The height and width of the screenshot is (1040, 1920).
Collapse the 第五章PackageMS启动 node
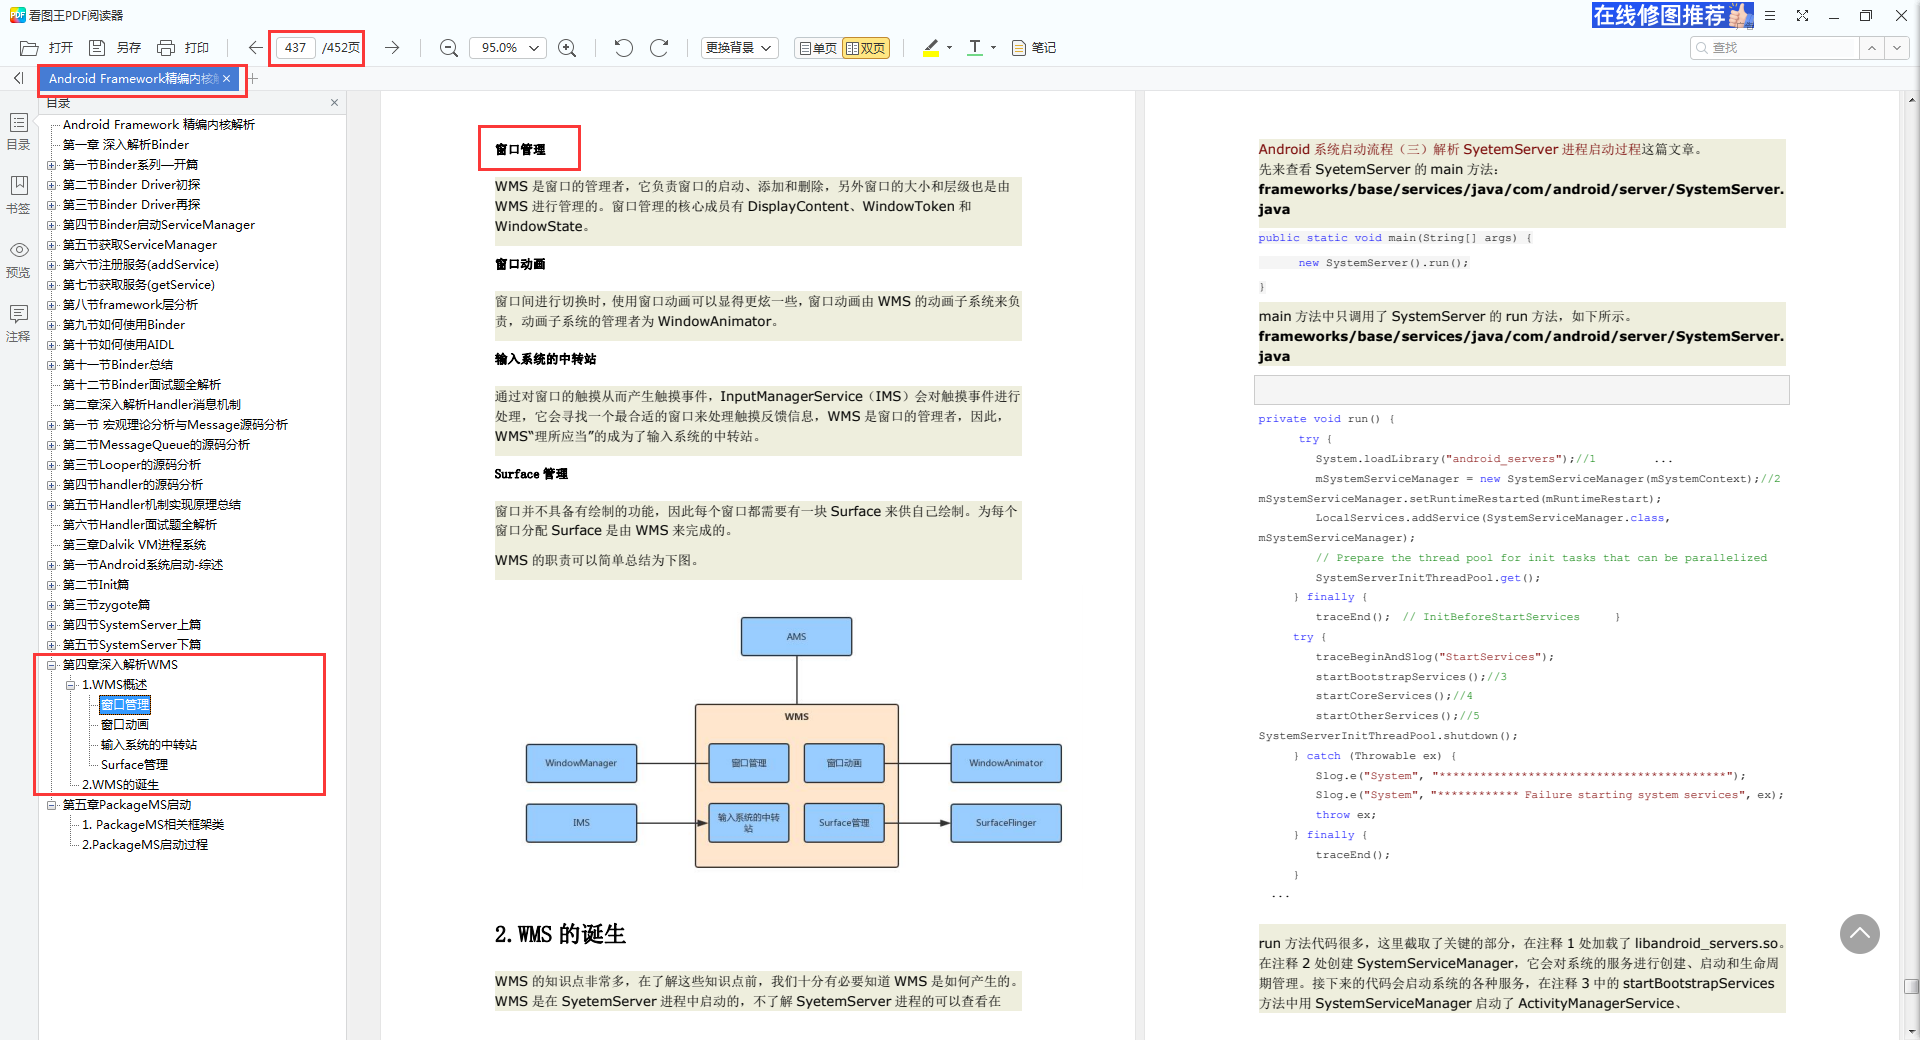(52, 805)
